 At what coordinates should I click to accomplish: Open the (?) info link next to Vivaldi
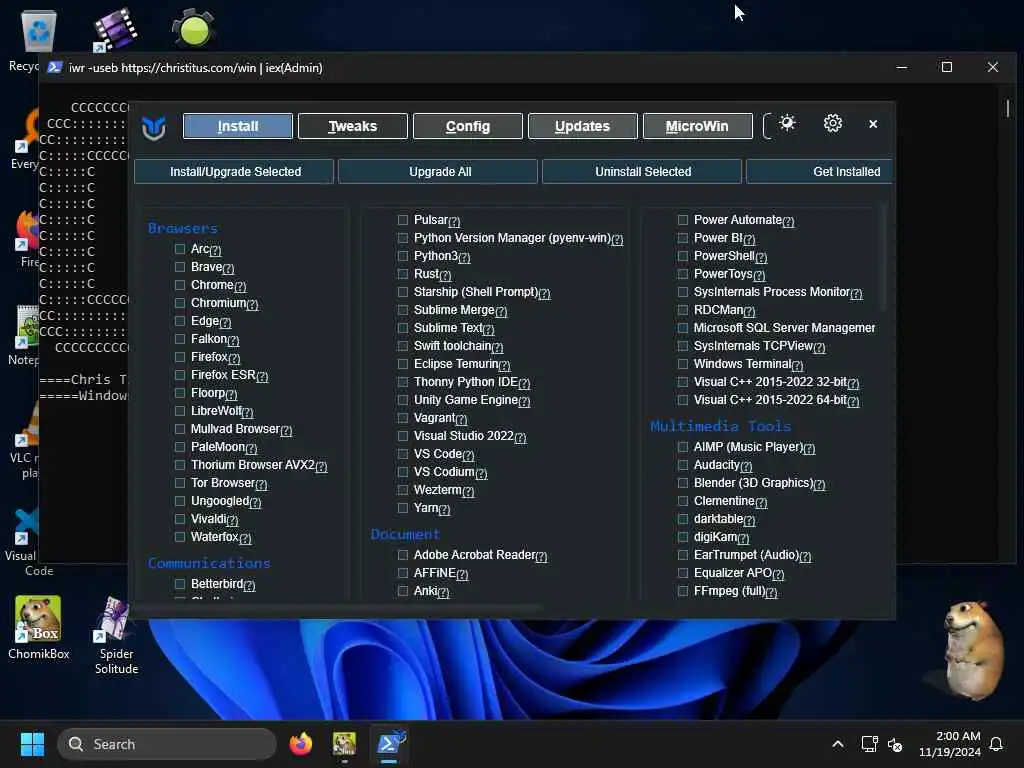[x=232, y=520]
